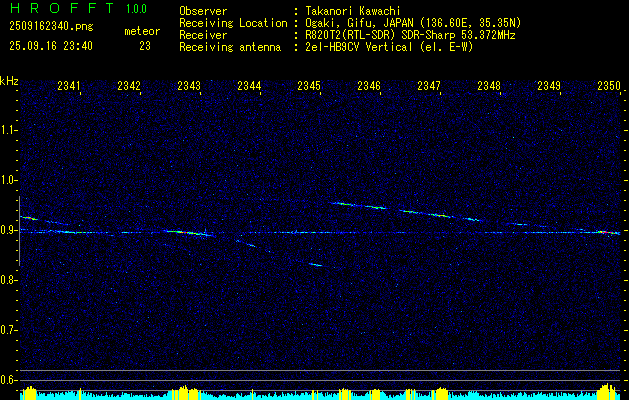Screen dimensions: 629x400
Task: Select the filename 2509162340.png
Action: 51,27
